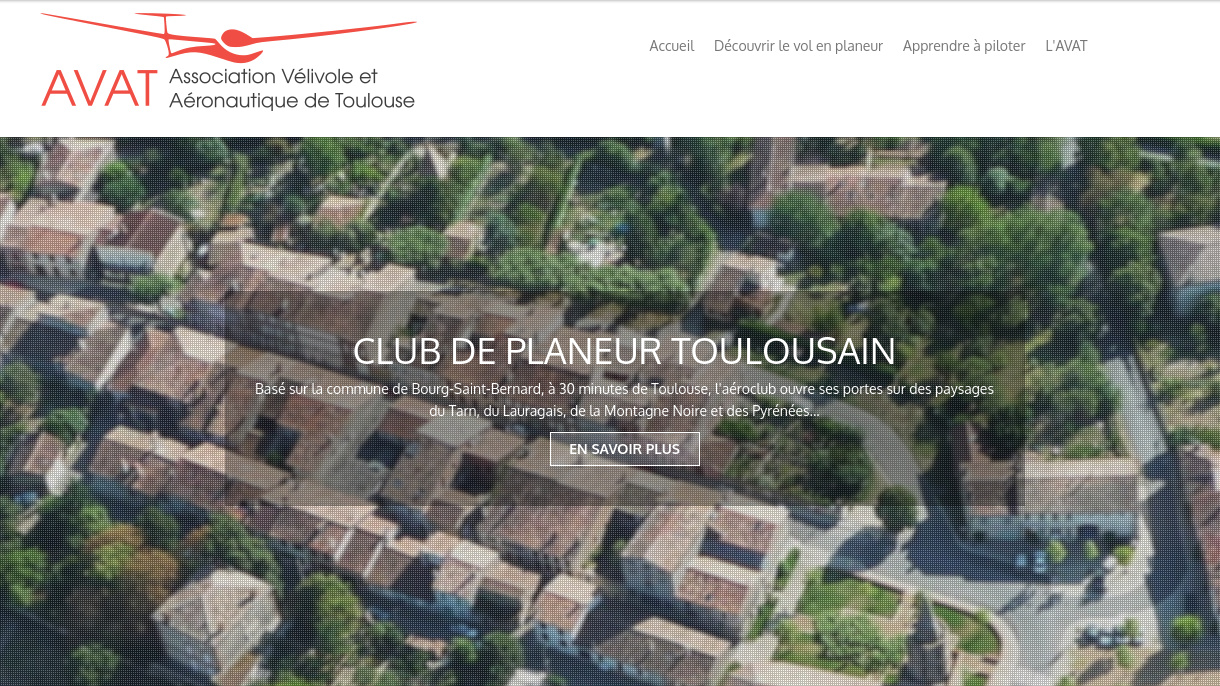Open the Découvrir le vol en planeur menu
1220x686 pixels.
pyautogui.click(x=798, y=46)
